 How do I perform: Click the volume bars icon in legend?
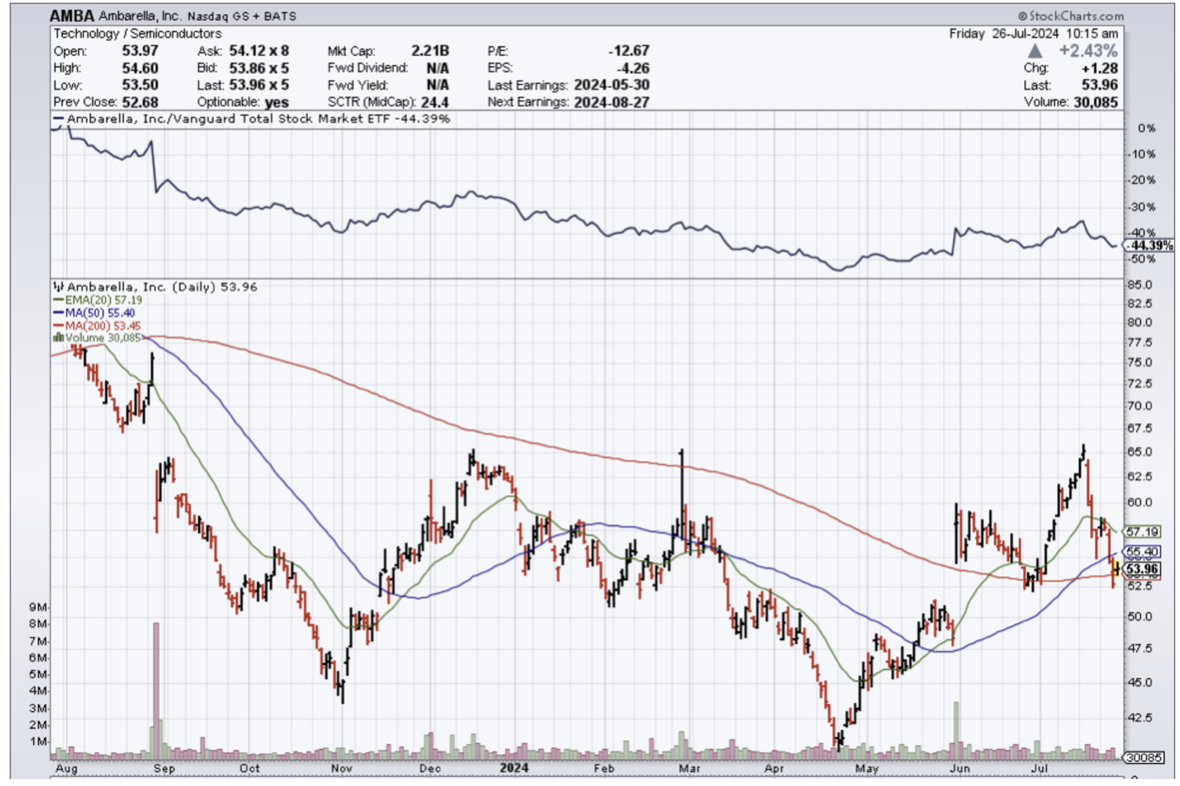[57, 337]
